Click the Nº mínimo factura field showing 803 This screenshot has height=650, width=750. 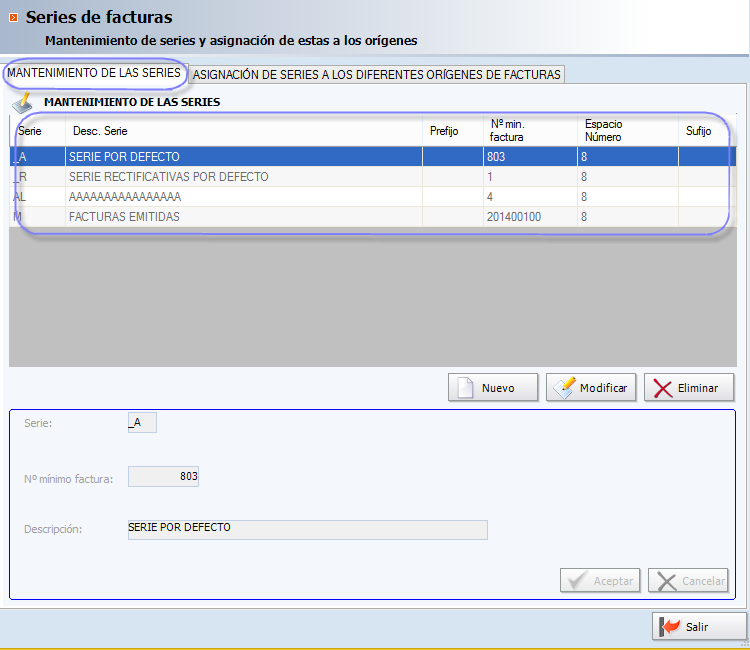tap(163, 476)
